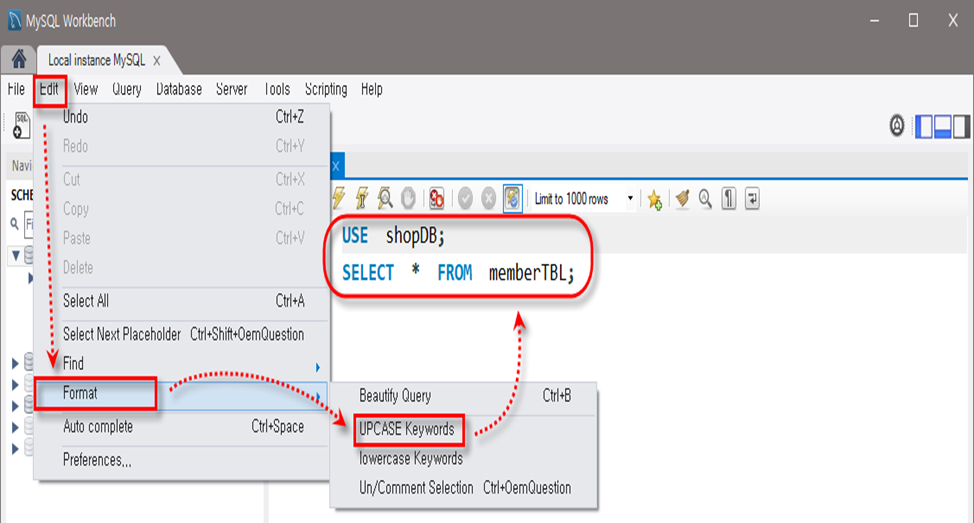The height and width of the screenshot is (523, 974).
Task: Choose Delete in the Edit menu
Action: coord(181,268)
